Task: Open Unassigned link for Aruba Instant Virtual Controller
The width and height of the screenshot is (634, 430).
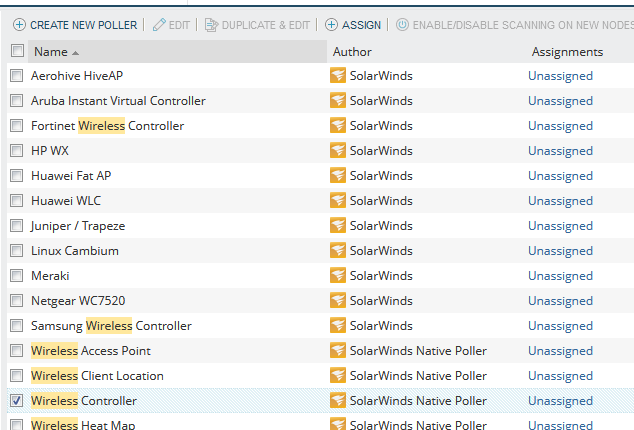Action: pos(560,101)
